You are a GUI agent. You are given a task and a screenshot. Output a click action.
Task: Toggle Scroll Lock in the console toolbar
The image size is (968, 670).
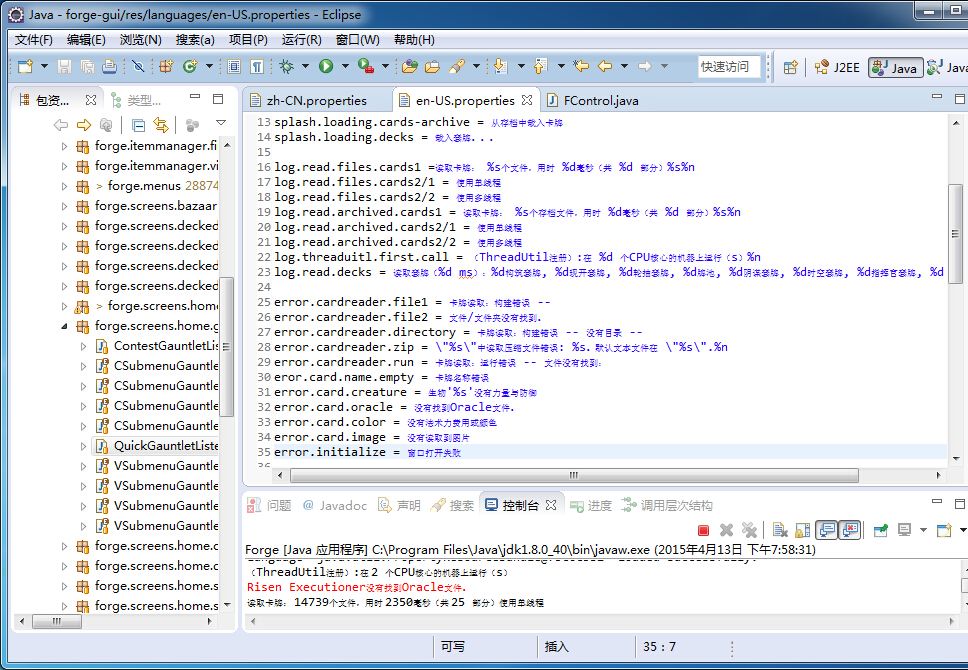click(x=802, y=530)
